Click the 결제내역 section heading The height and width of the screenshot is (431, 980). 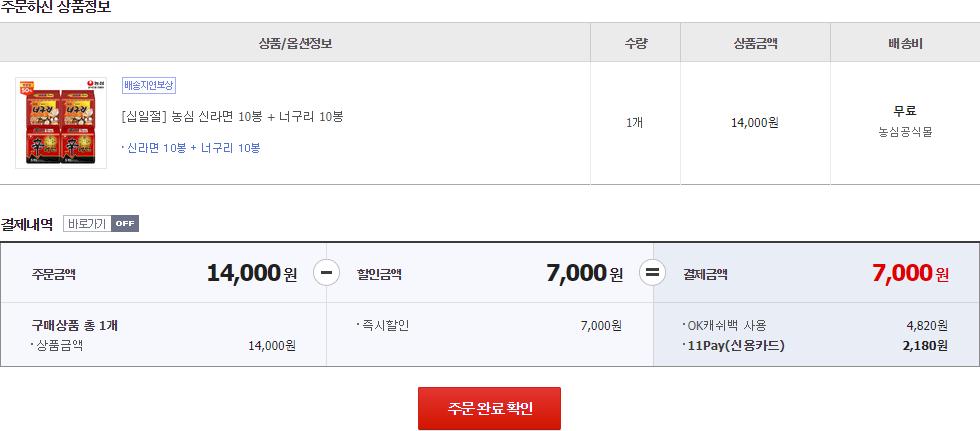coord(27,223)
